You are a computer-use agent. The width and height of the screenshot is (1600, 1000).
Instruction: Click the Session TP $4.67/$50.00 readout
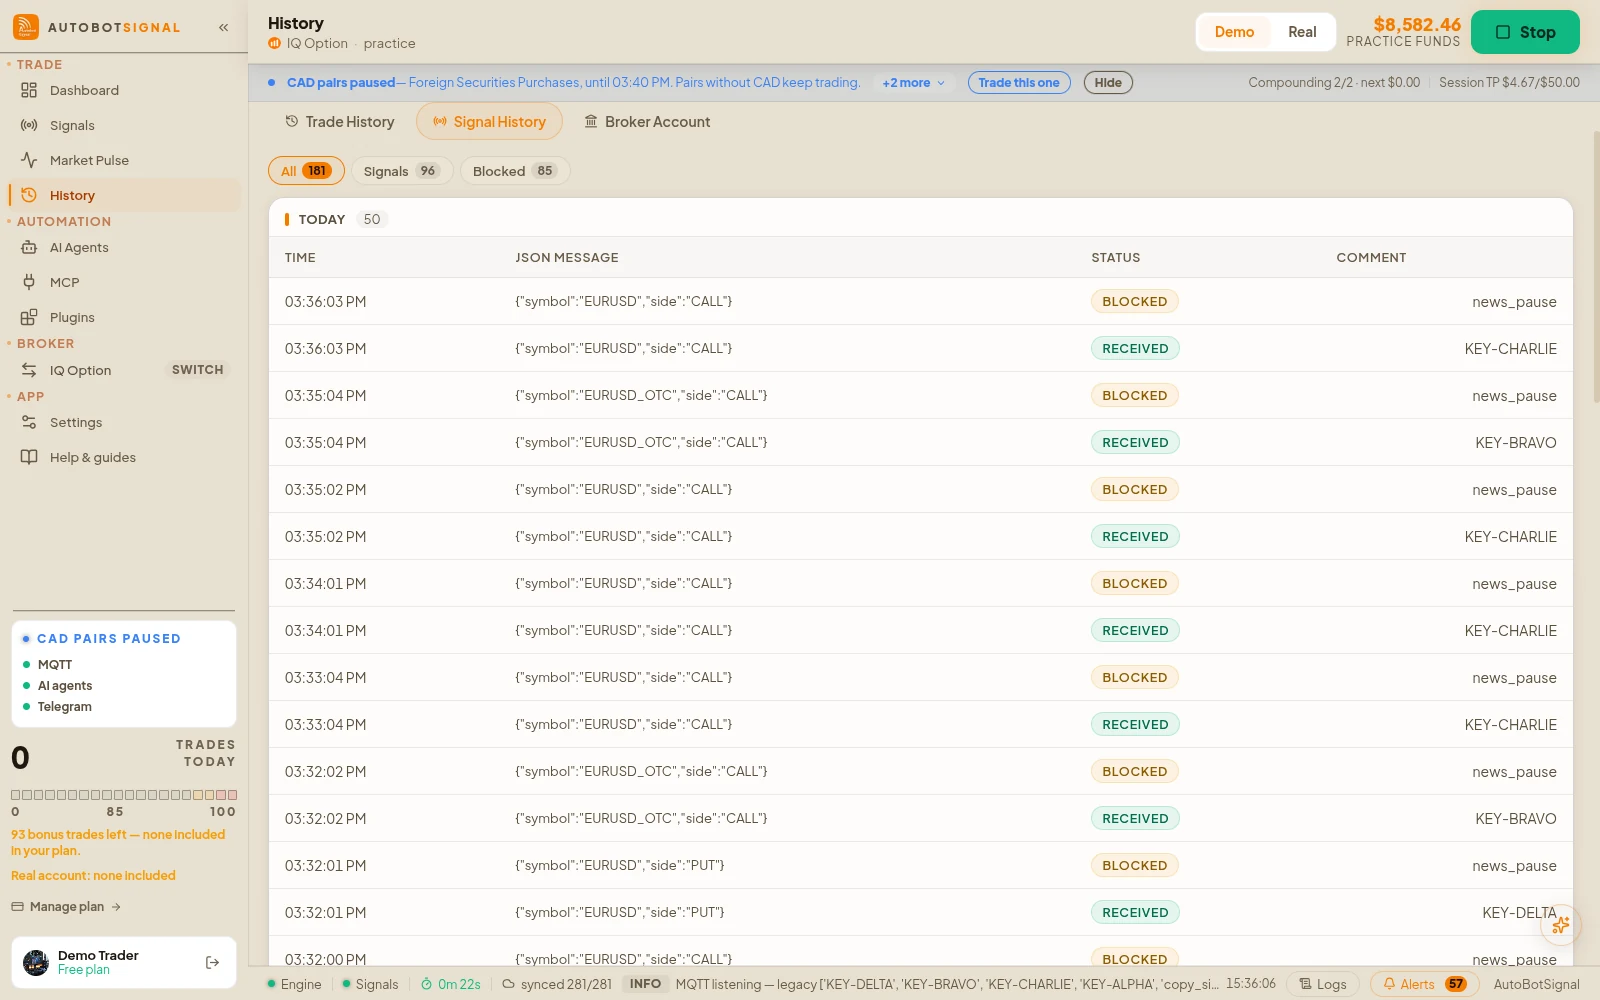1509,83
